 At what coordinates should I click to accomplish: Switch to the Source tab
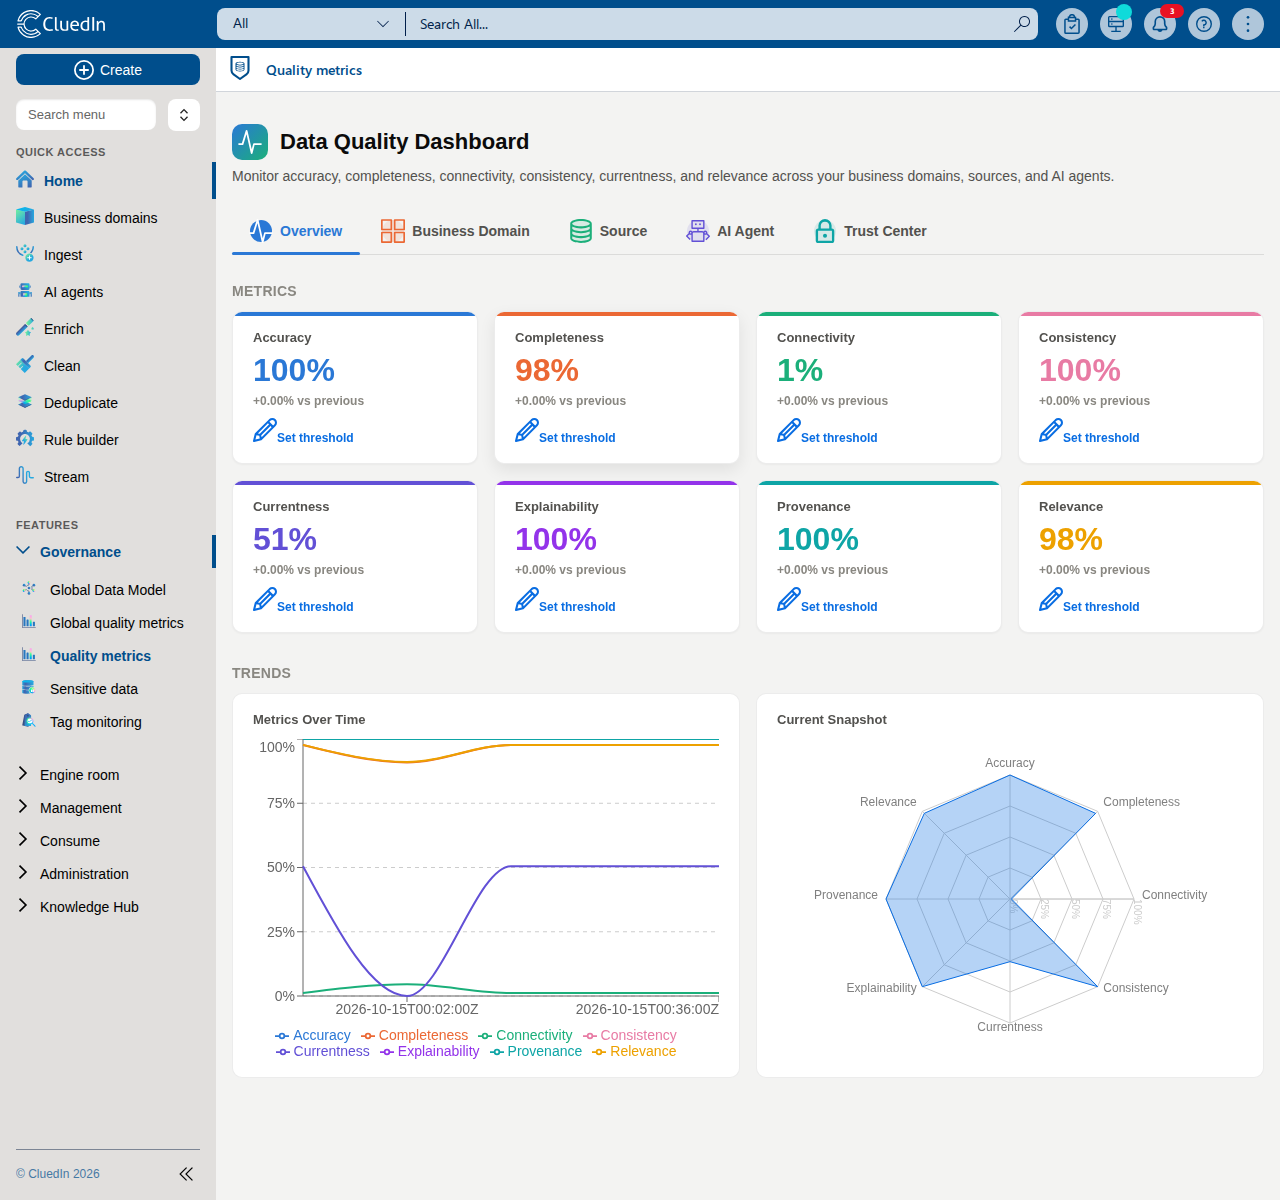[608, 231]
